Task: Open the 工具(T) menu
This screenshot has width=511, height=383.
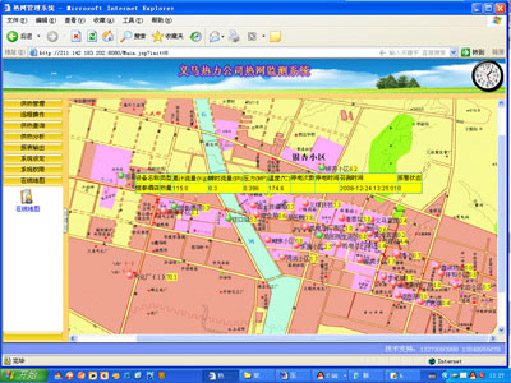Action: [133, 21]
